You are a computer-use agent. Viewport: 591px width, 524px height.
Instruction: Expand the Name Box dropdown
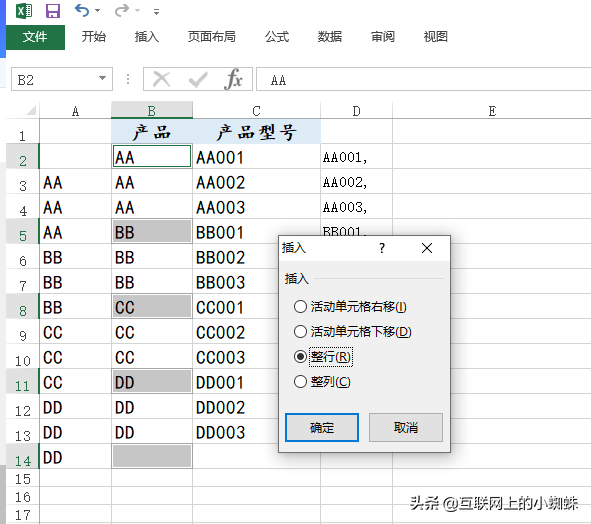(102, 78)
